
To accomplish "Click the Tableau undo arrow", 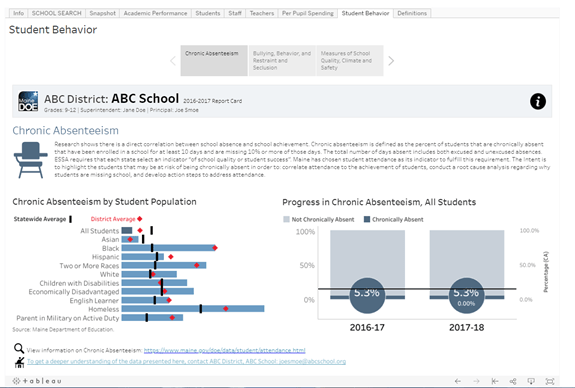I will (x=458, y=381).
